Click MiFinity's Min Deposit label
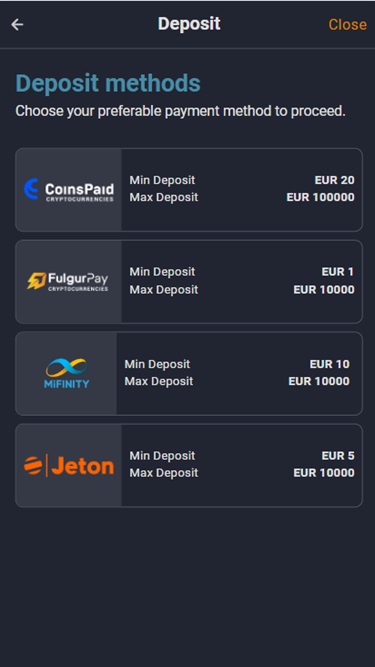Screen dimensions: 375x667 click(x=157, y=364)
